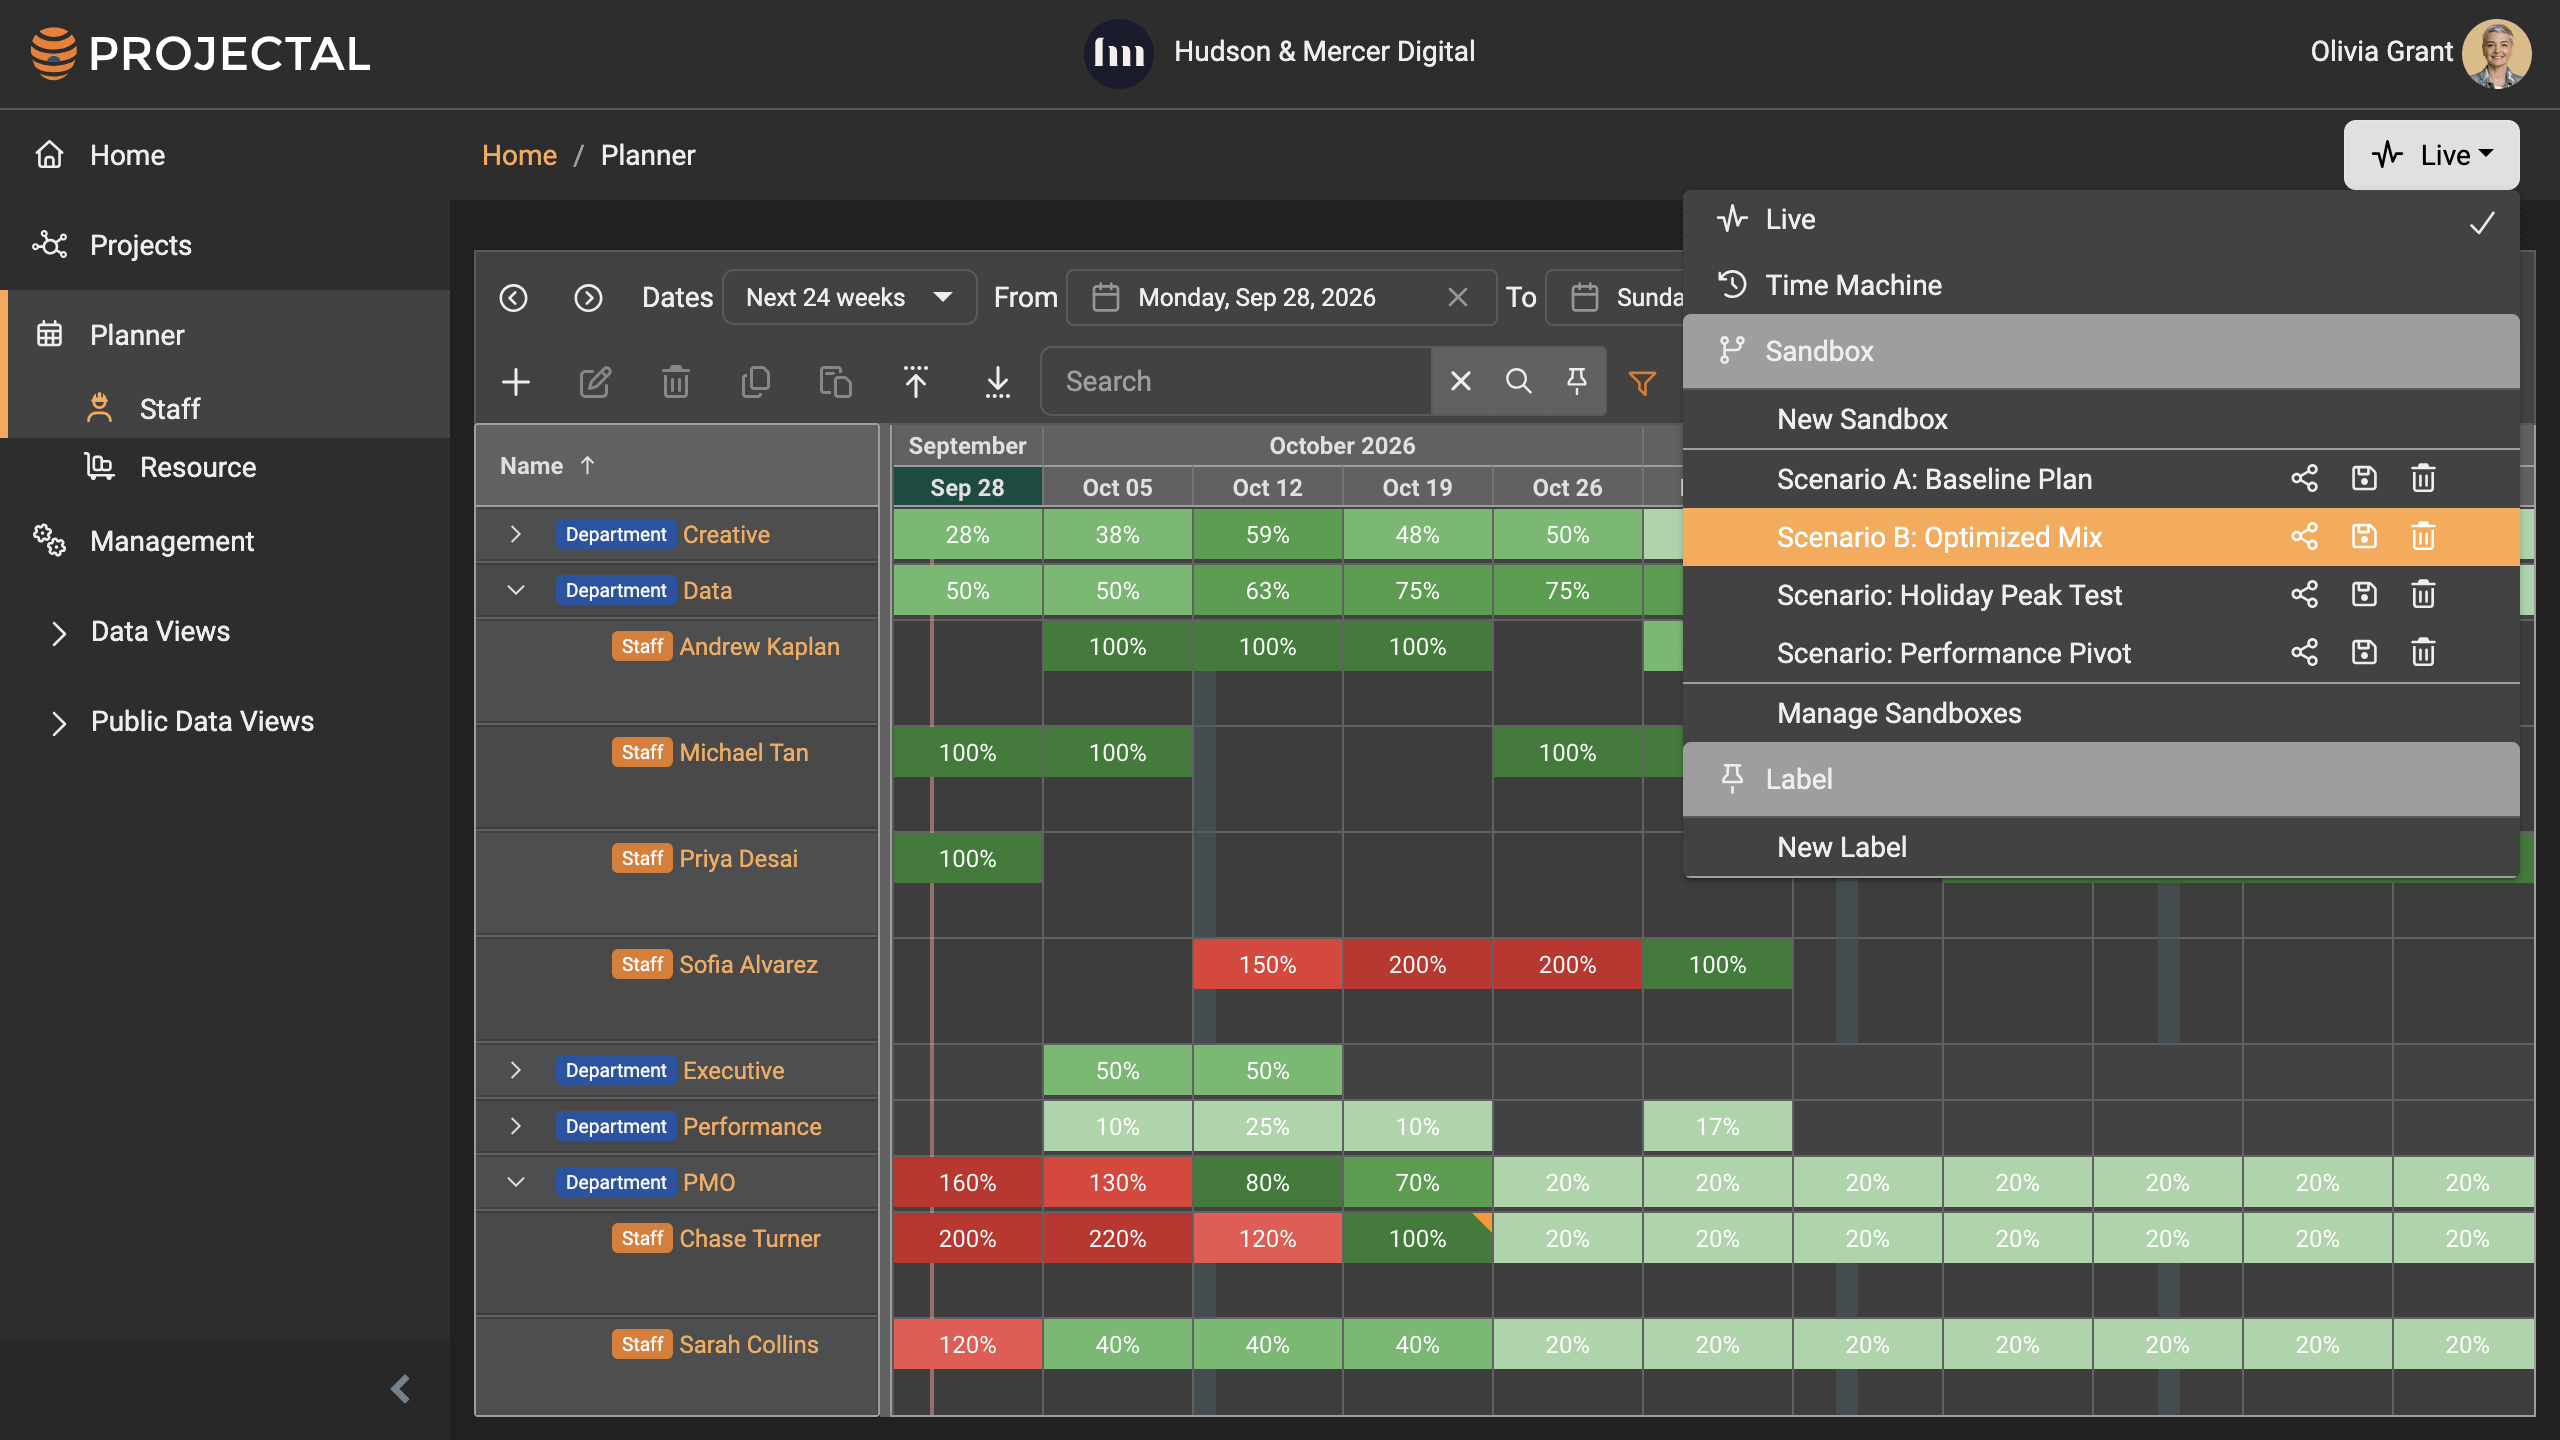Click the pin icon beside search
2560x1440 pixels.
1577,381
